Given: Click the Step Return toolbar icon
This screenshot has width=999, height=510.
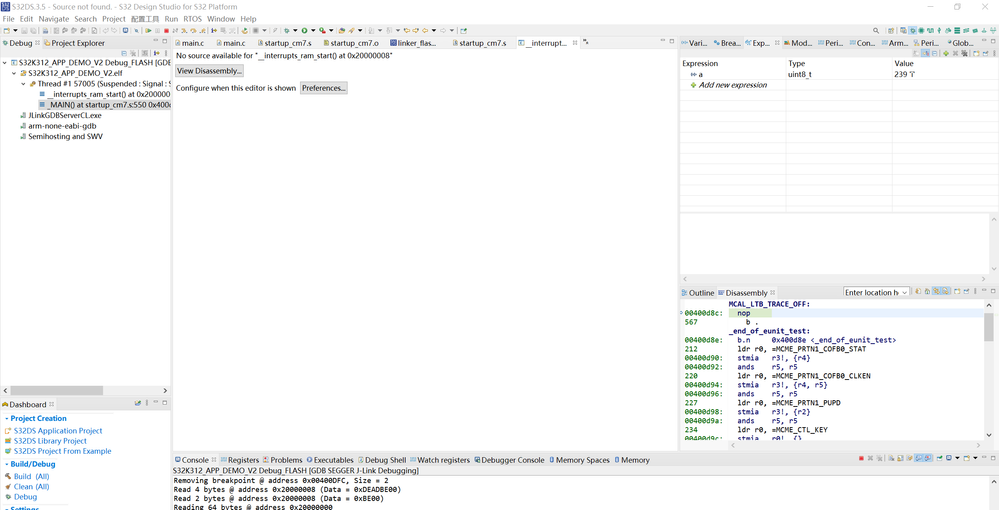Looking at the screenshot, I should pyautogui.click(x=202, y=31).
